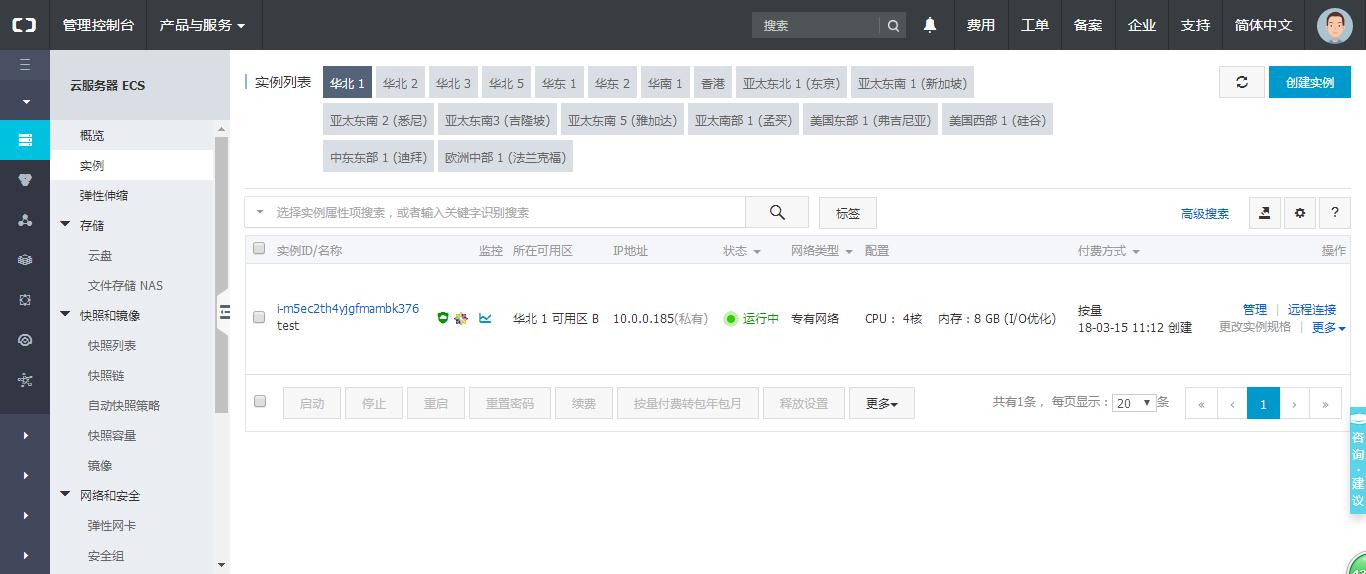Collapse the 存储 sidebar group
Screen dimensions: 1366x574
coord(66,225)
